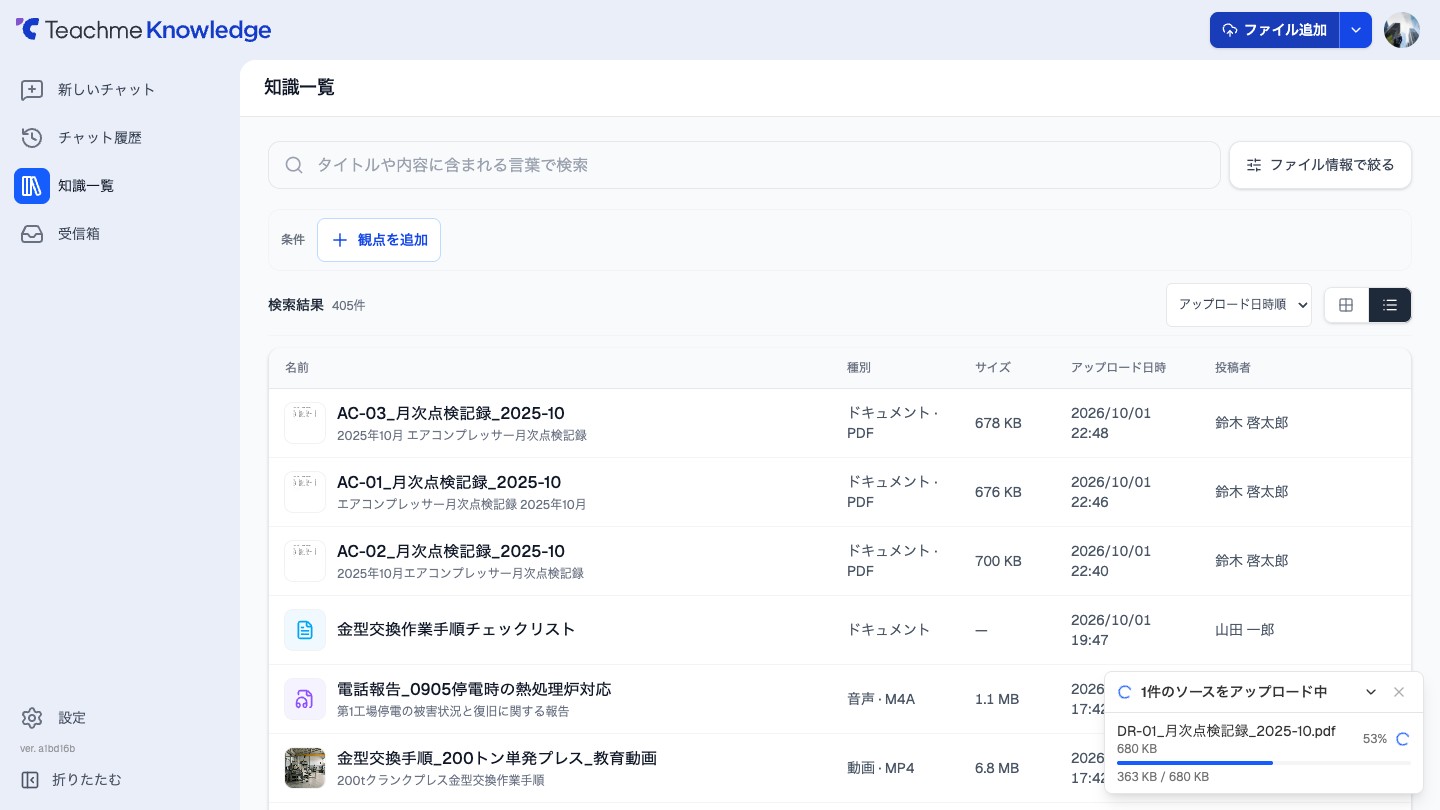Click the アップロード日時 column header
1440x810 pixels.
pos(1118,368)
